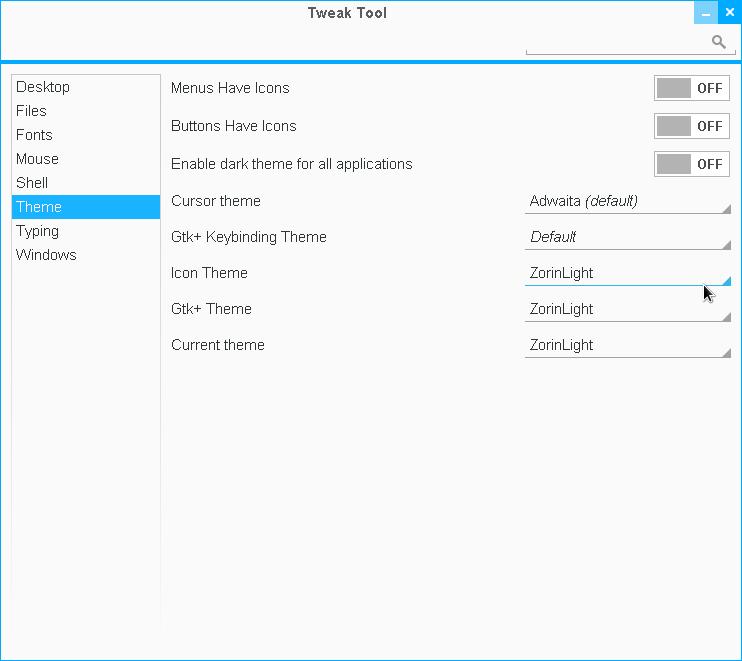Expand Gtk+ Keybinding Theme dropdown

629,237
